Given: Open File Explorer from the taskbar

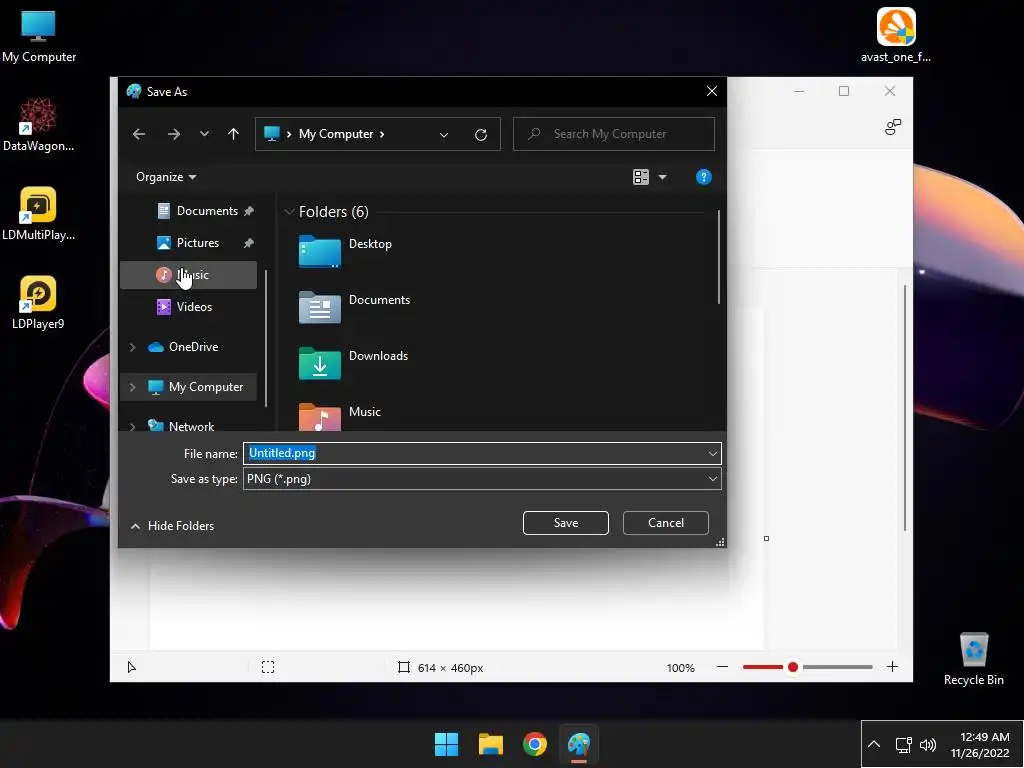Looking at the screenshot, I should (x=490, y=744).
